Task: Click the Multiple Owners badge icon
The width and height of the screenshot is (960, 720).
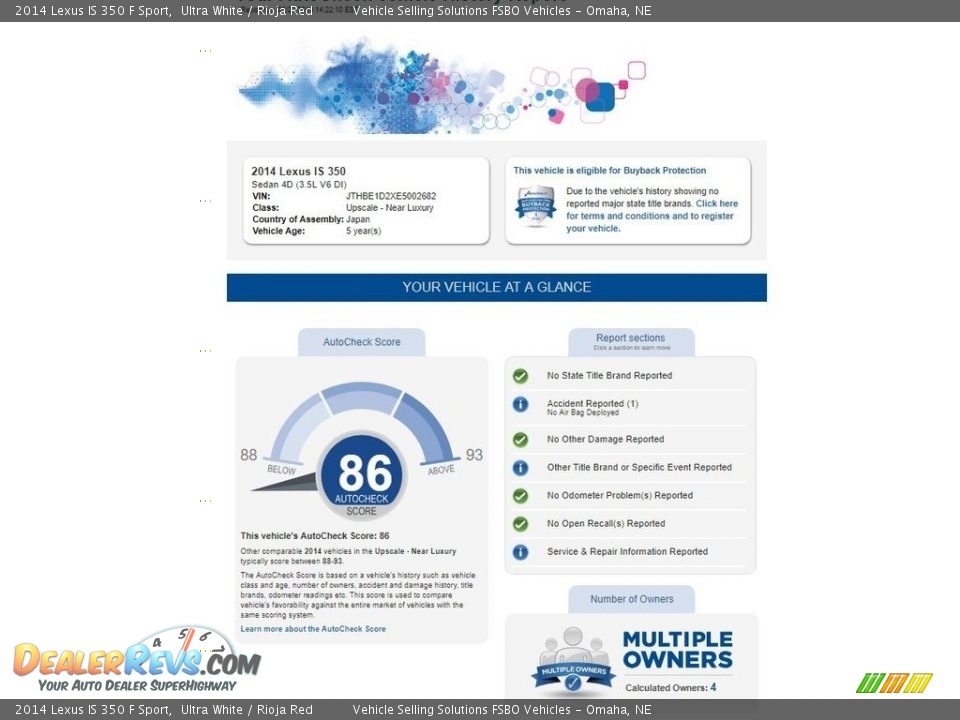Action: point(572,661)
